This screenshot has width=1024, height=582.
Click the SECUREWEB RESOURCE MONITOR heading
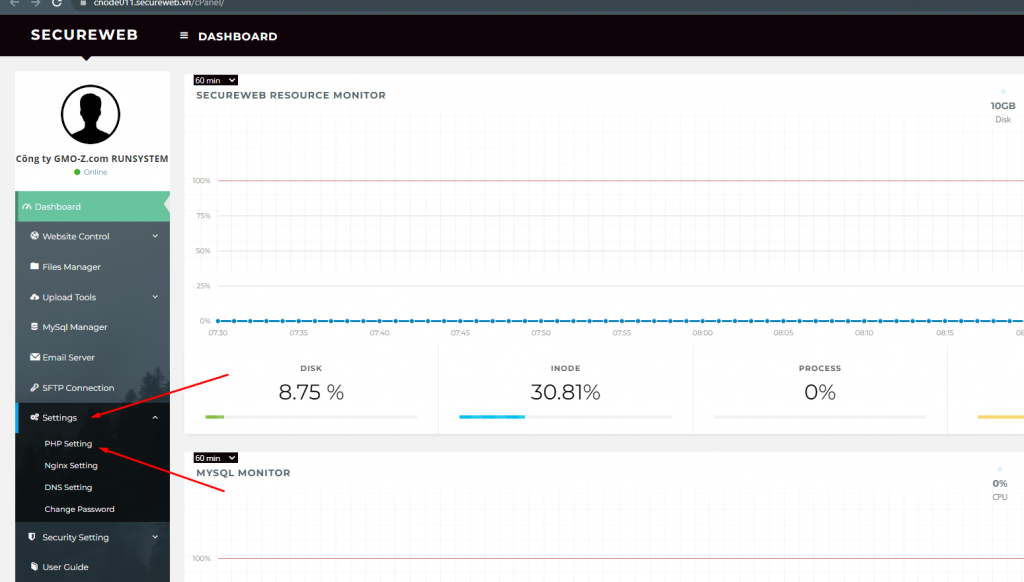click(x=291, y=95)
